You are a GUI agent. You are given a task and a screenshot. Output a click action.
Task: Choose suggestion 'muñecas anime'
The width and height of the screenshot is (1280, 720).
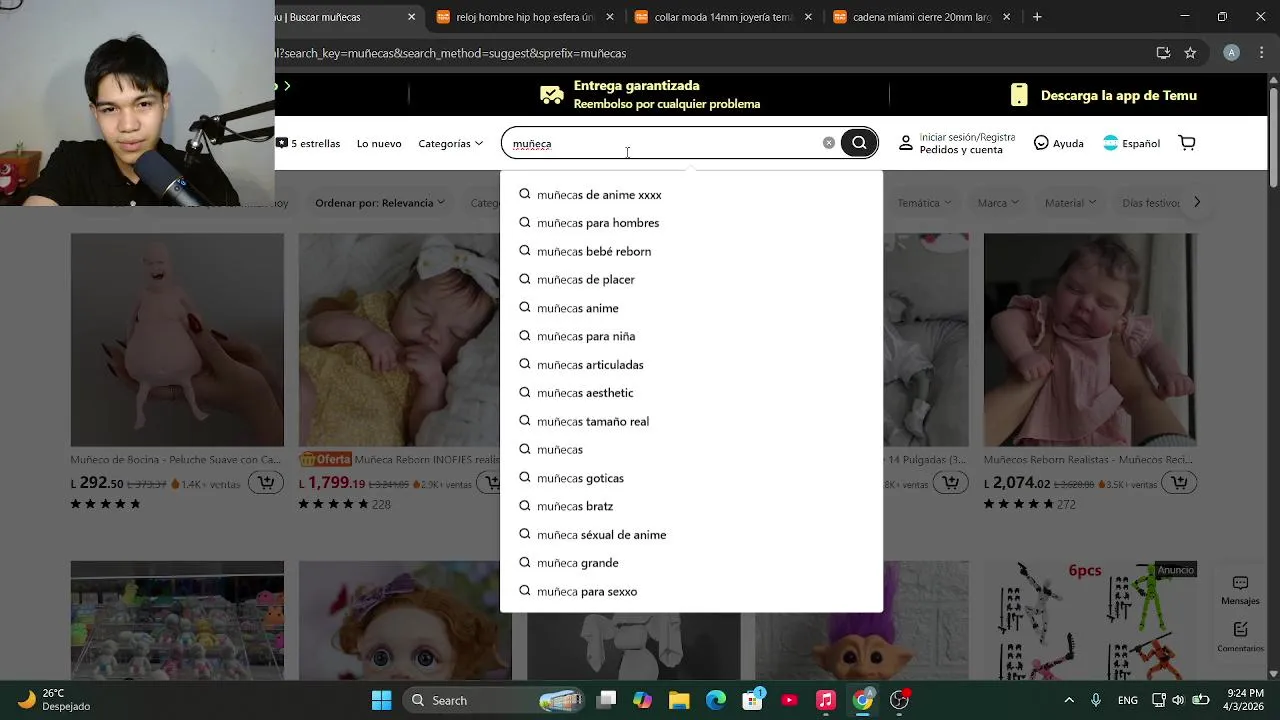click(x=691, y=308)
